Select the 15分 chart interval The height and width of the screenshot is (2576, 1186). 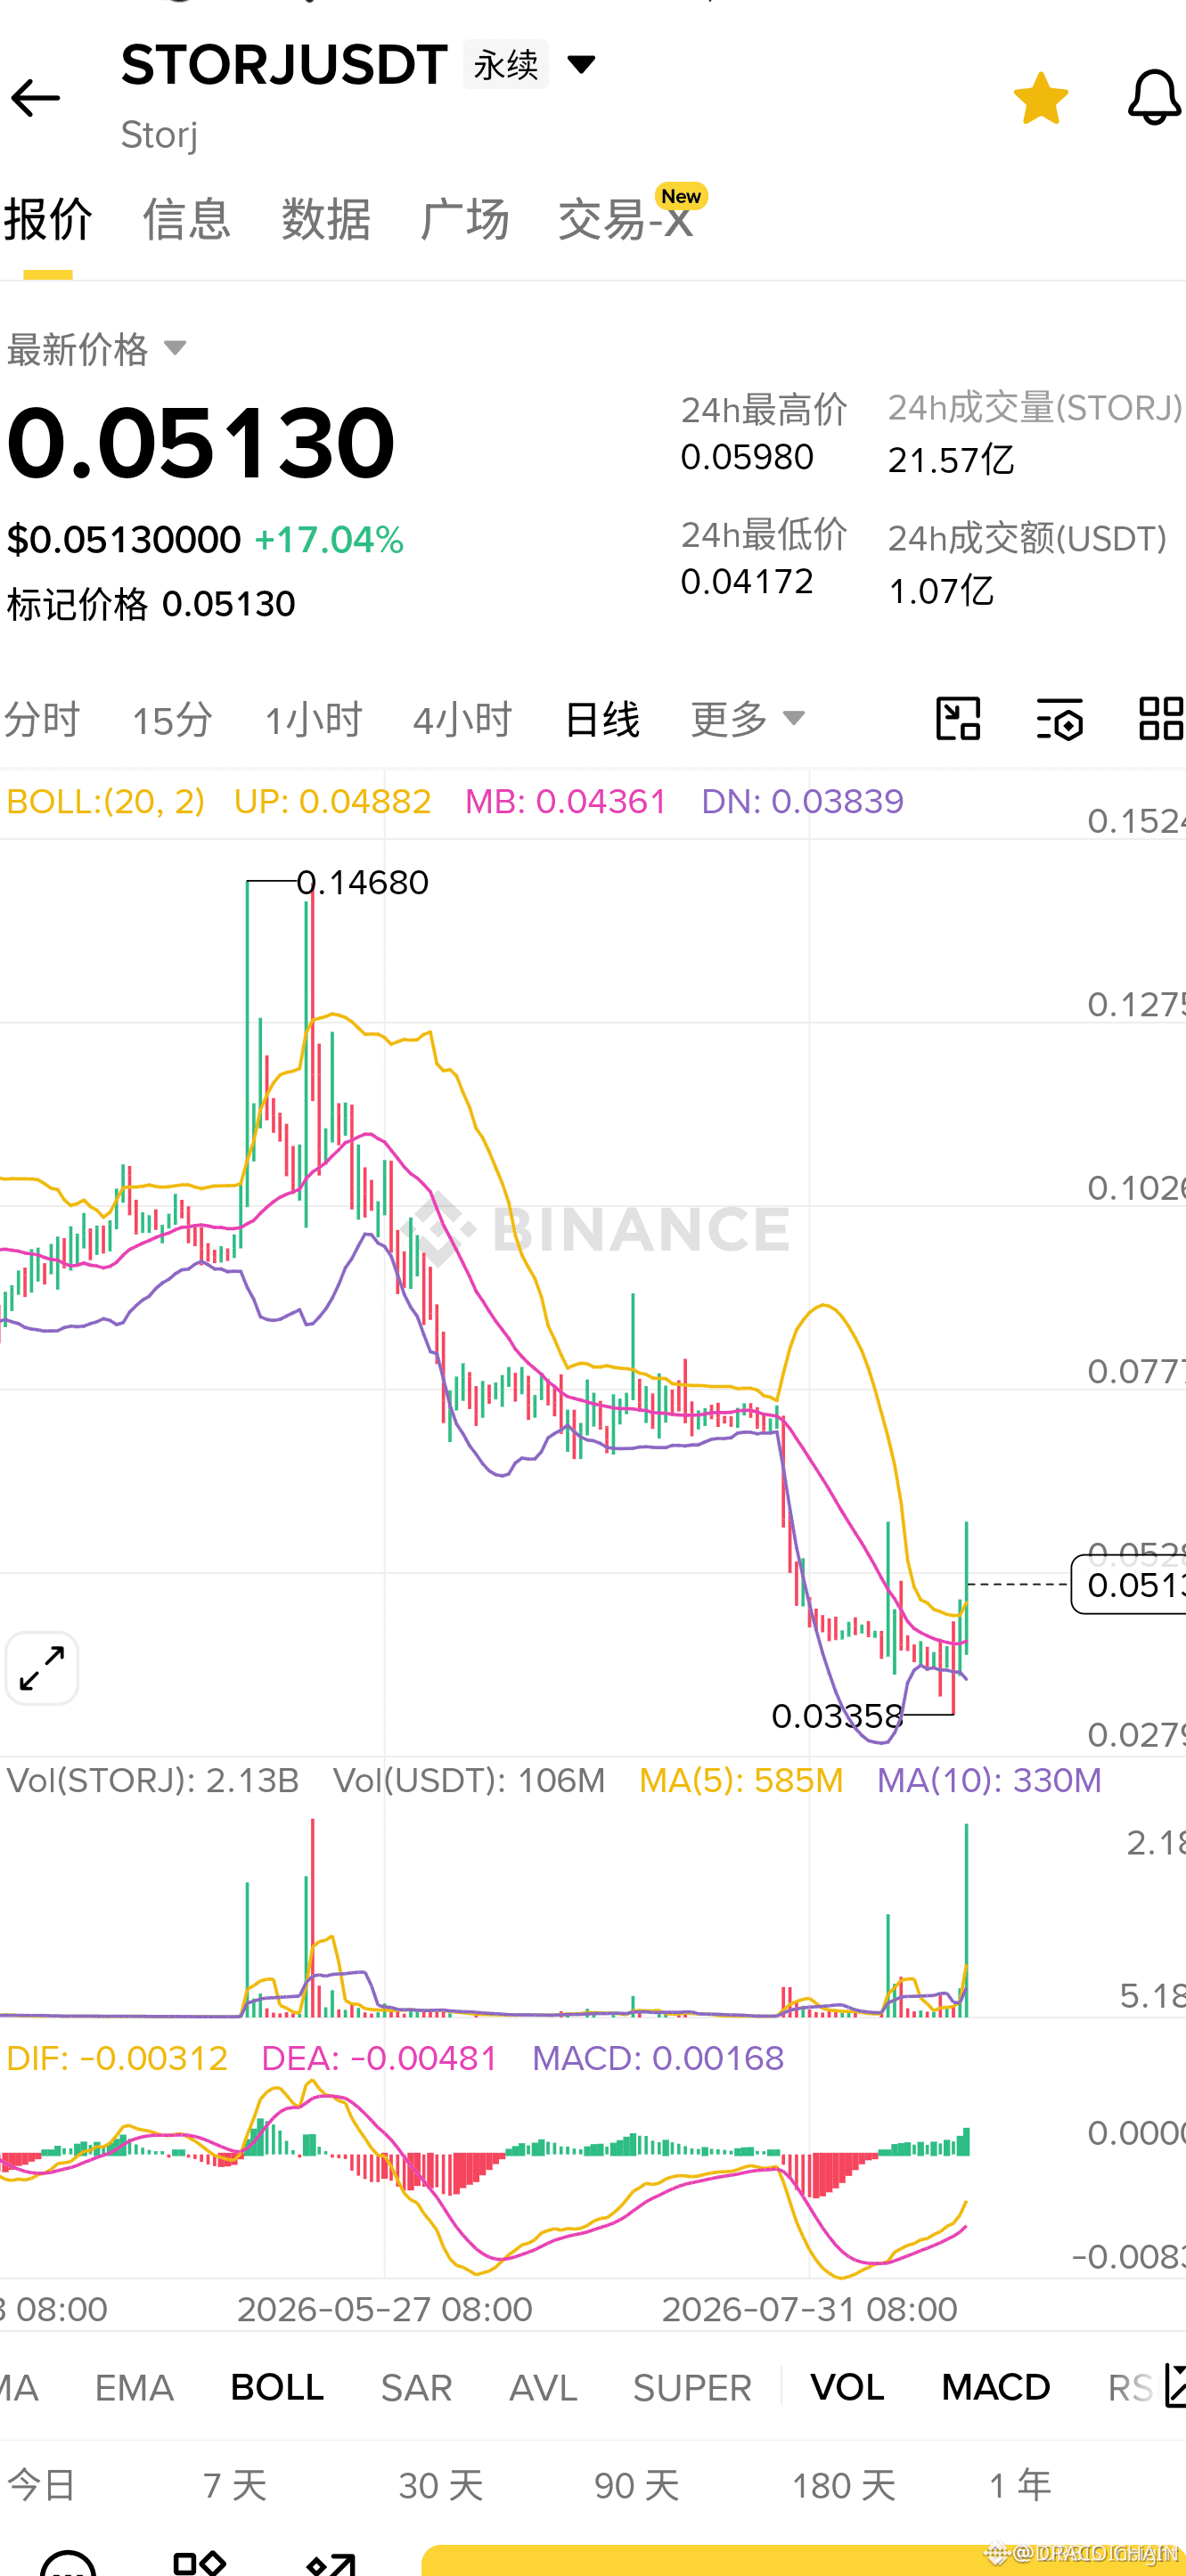point(172,719)
